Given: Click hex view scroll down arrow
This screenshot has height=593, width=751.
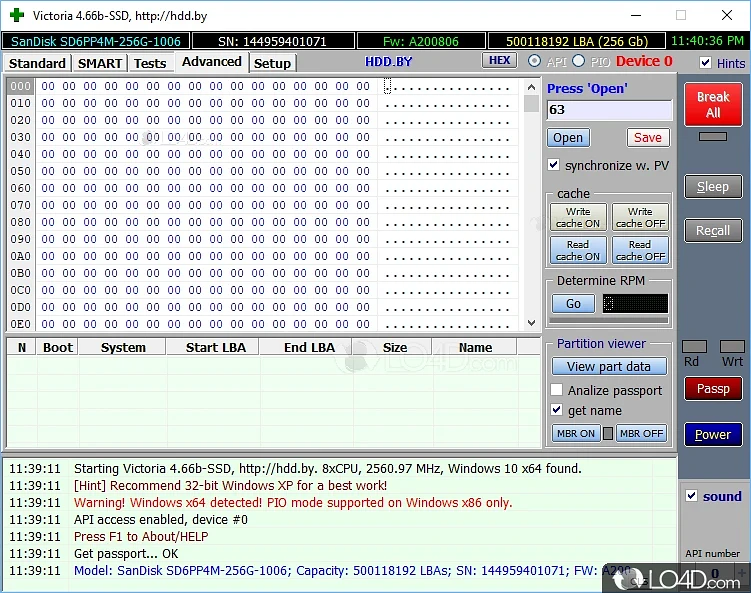Looking at the screenshot, I should pyautogui.click(x=531, y=323).
